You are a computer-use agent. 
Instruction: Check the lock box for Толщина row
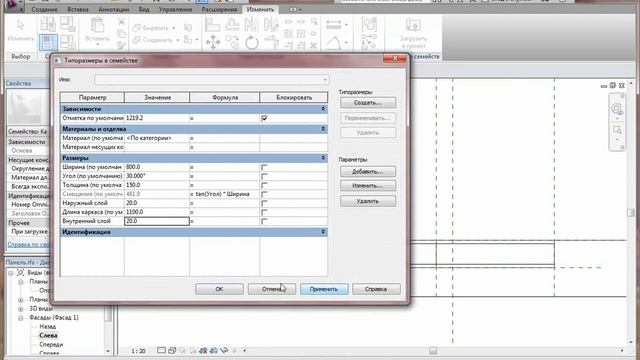coord(264,185)
